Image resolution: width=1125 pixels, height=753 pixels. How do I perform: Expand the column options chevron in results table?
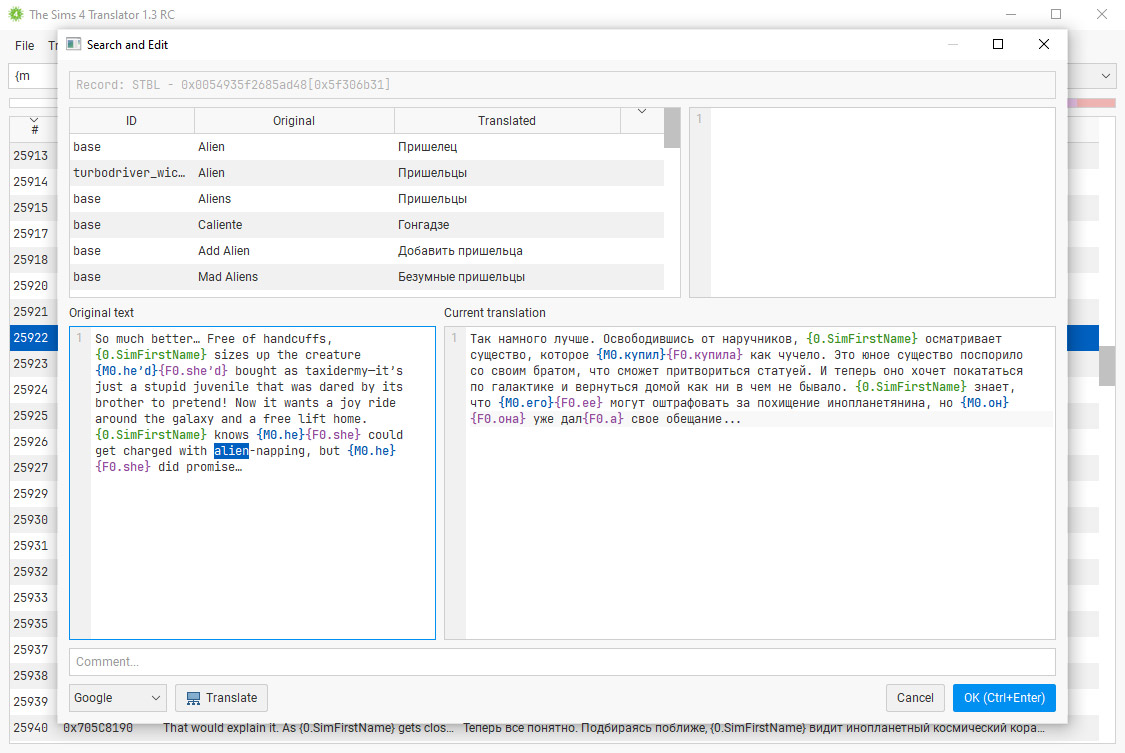642,112
